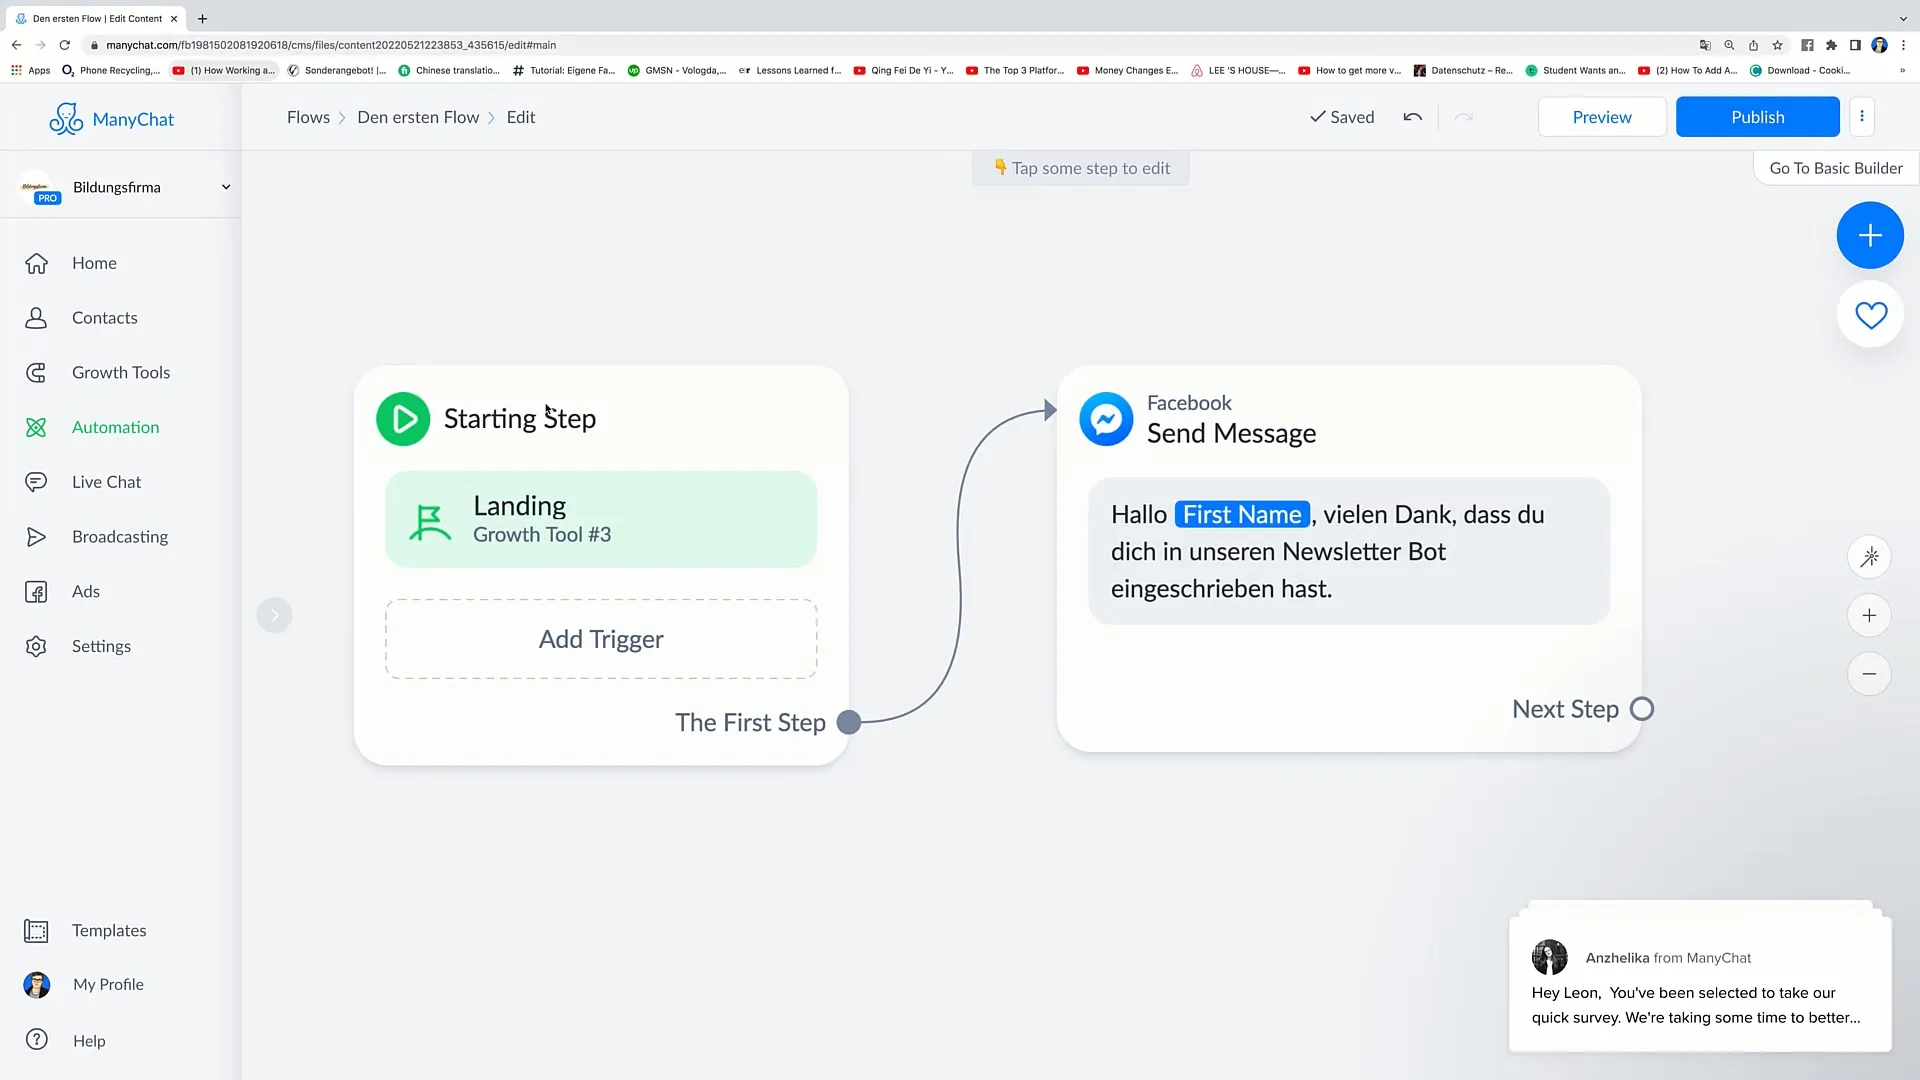Bookmark page with star icon

[1777, 45]
